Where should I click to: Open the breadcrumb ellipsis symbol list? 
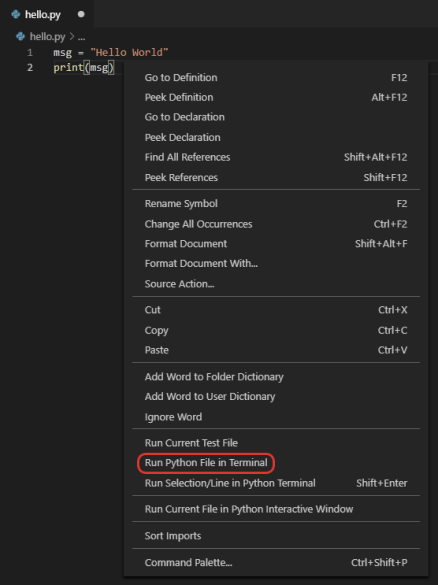tap(81, 37)
